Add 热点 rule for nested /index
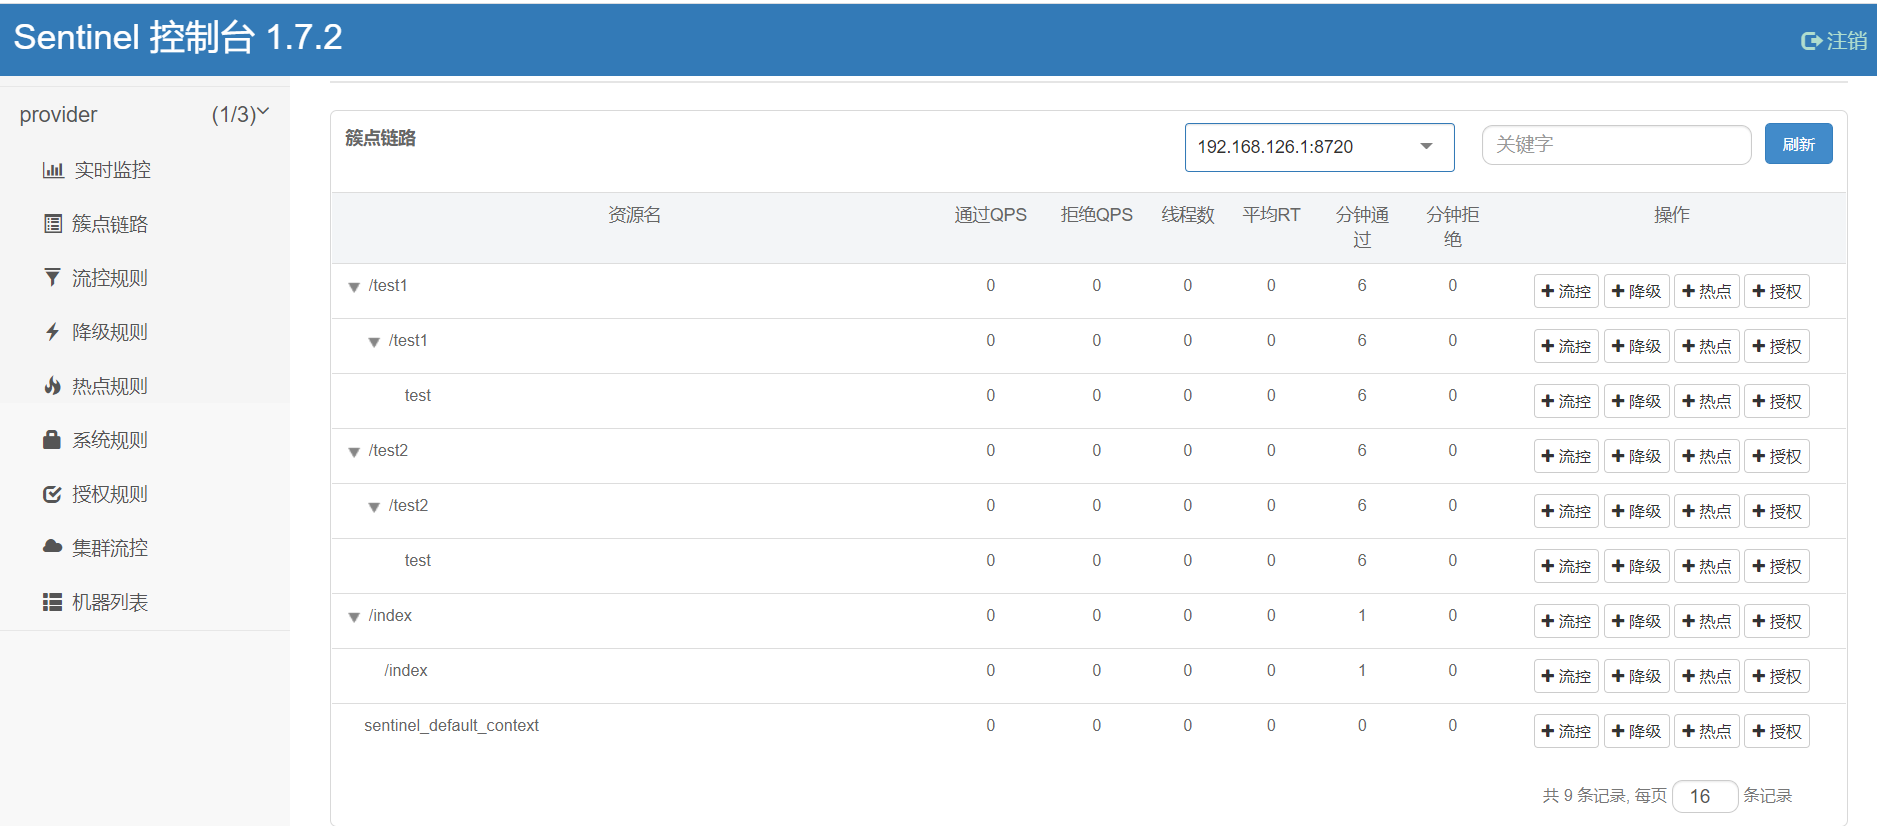The height and width of the screenshot is (826, 1877). coord(1706,676)
